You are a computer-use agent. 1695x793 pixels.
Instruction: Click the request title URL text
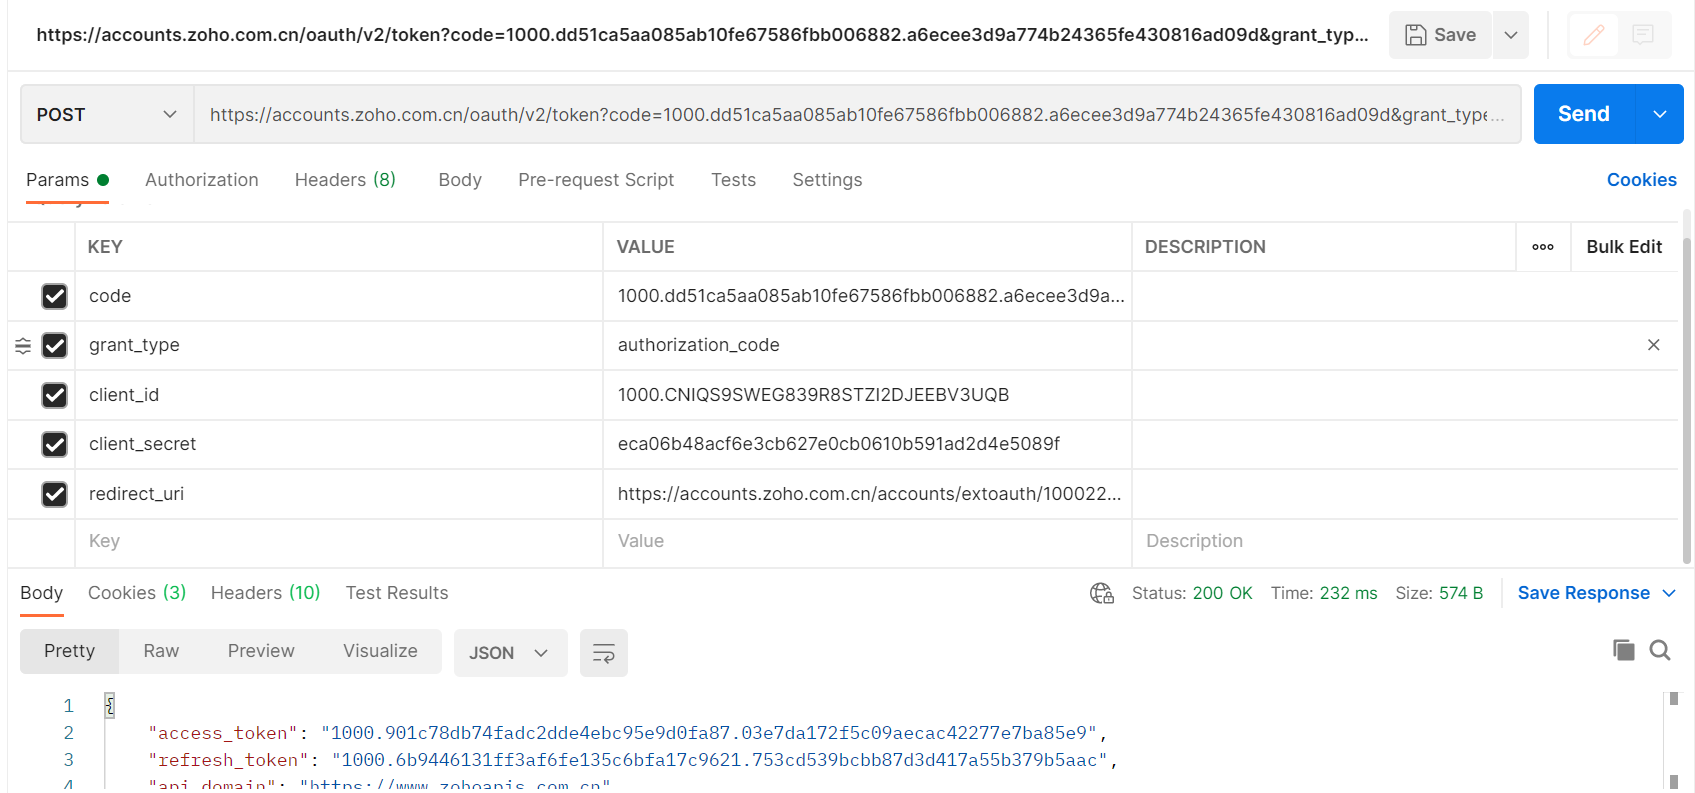702,35
